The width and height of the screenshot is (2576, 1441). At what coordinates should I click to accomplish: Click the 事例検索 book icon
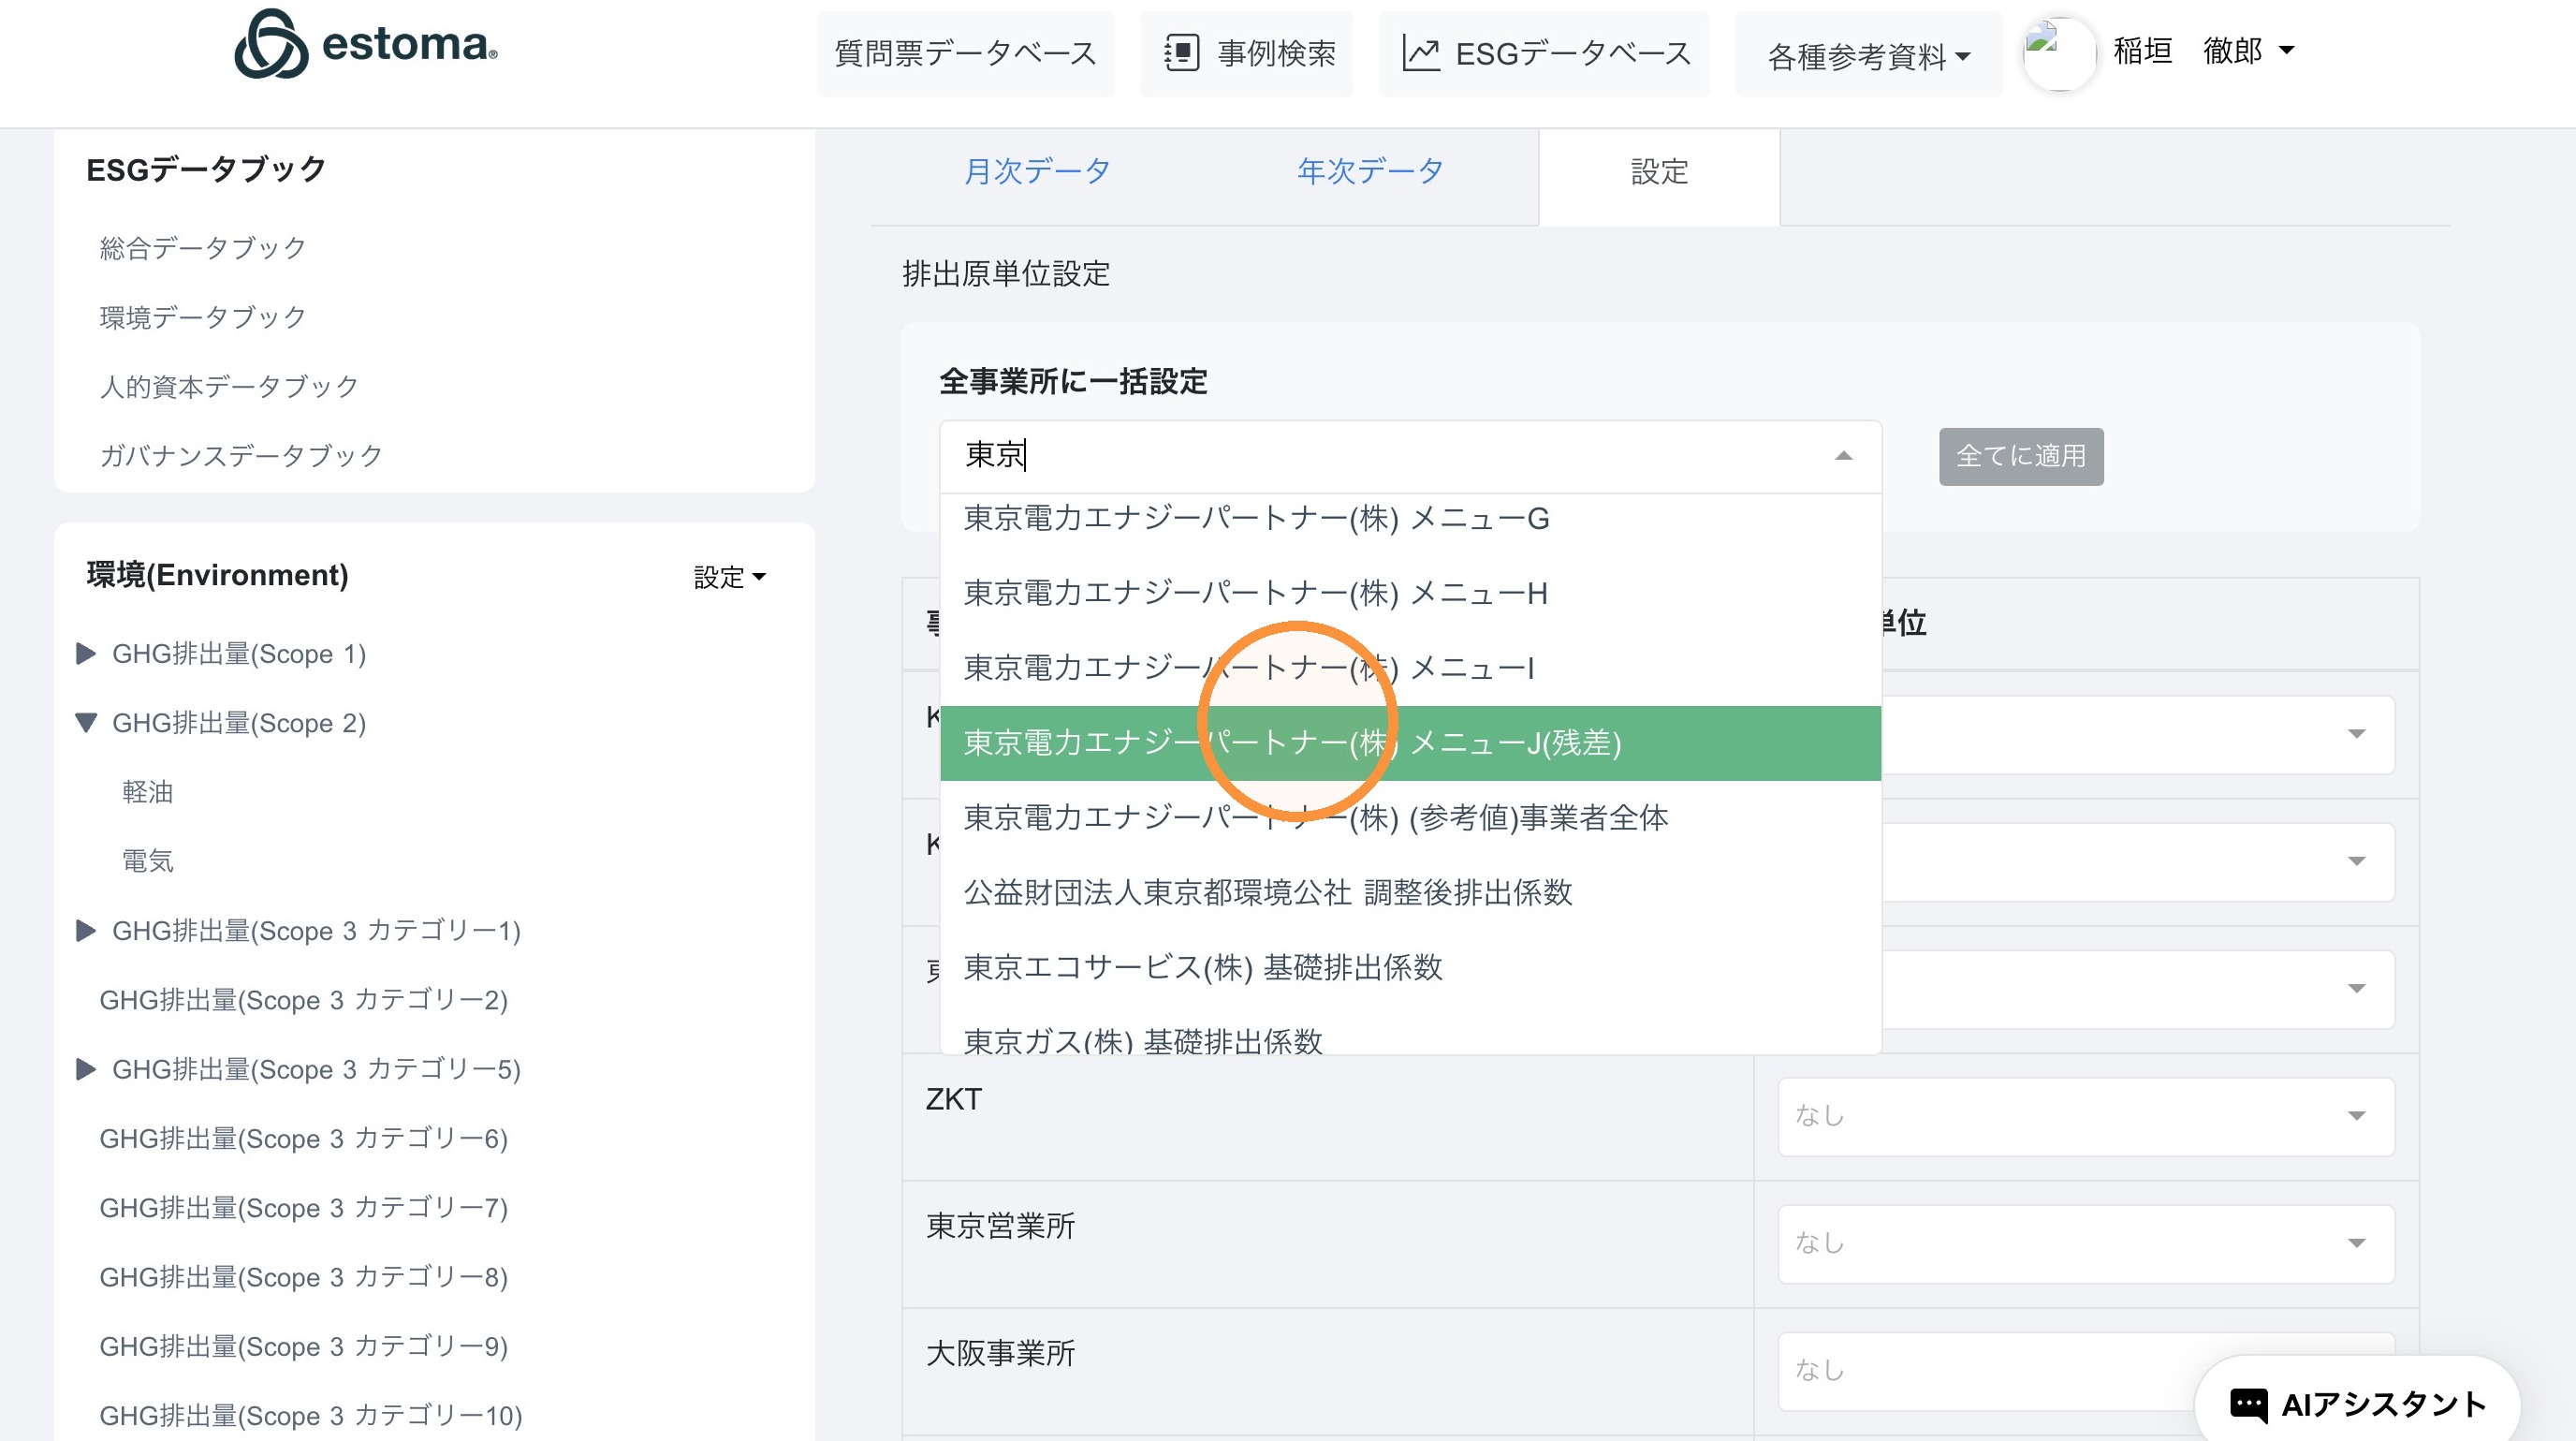1181,53
